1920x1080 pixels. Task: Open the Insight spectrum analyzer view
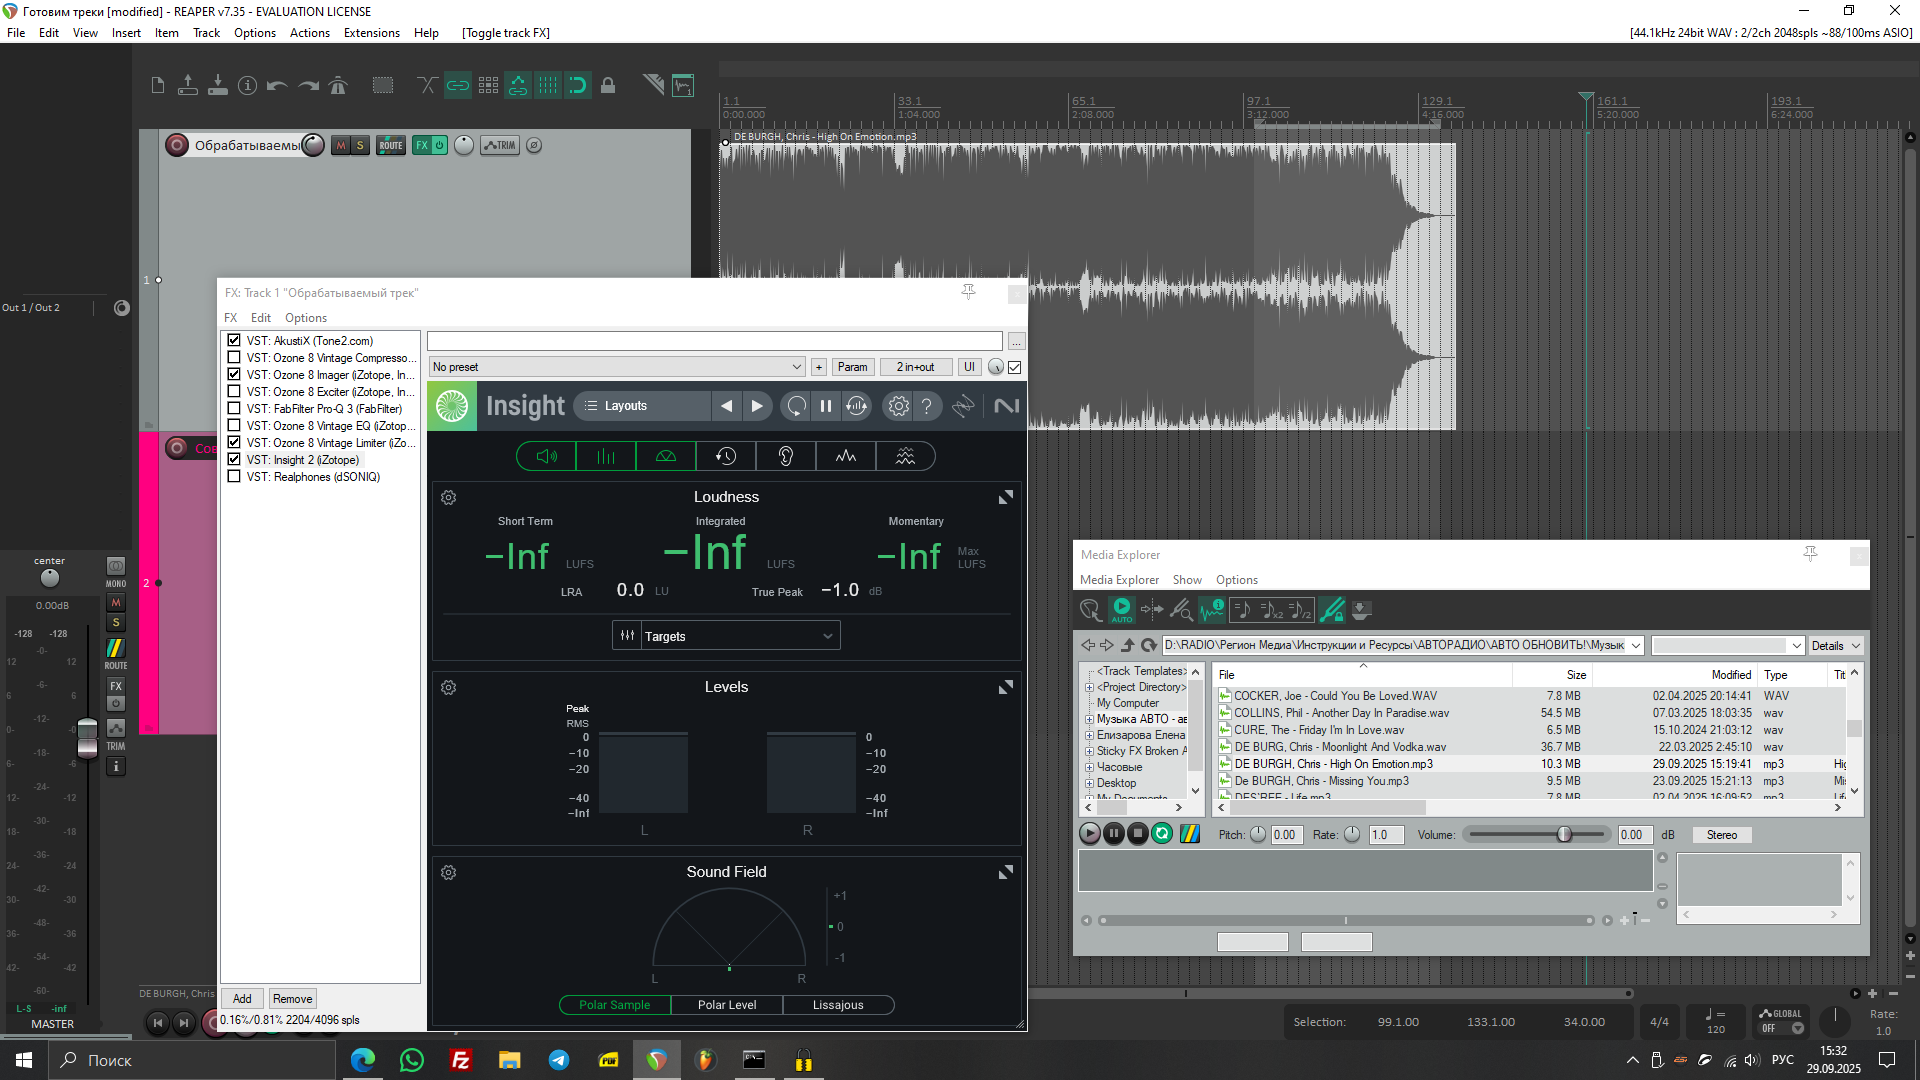pos(846,457)
